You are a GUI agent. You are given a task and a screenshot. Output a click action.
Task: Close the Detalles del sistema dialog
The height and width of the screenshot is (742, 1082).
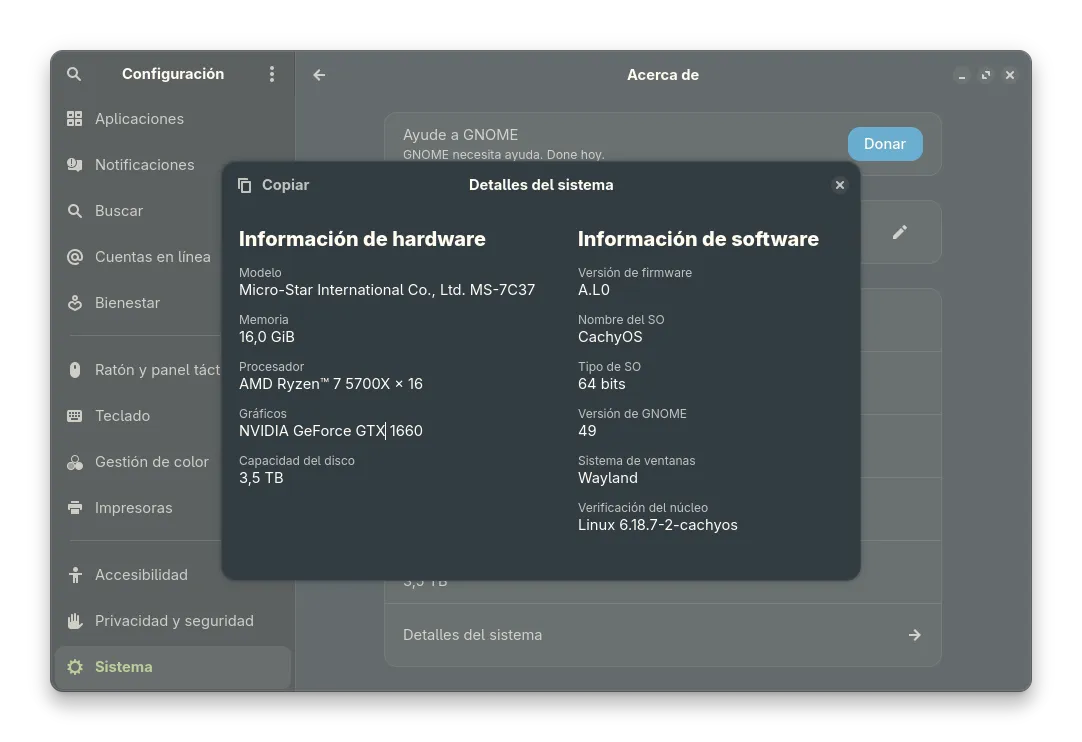pyautogui.click(x=840, y=185)
